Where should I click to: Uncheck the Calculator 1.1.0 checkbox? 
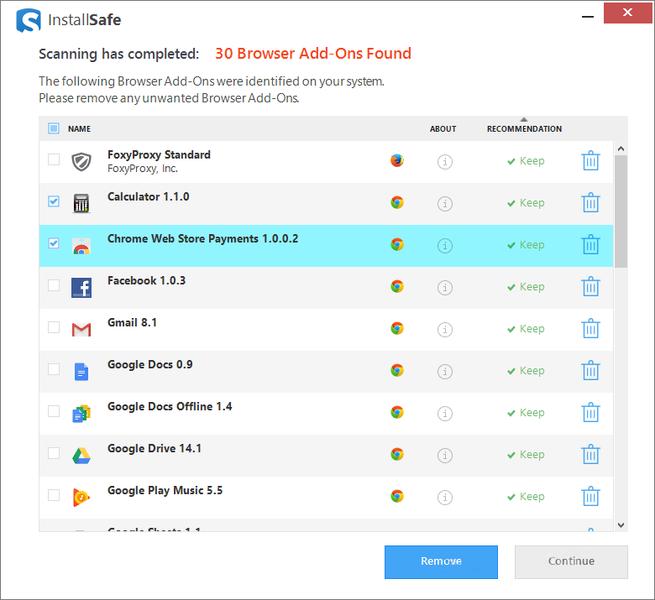(x=53, y=201)
